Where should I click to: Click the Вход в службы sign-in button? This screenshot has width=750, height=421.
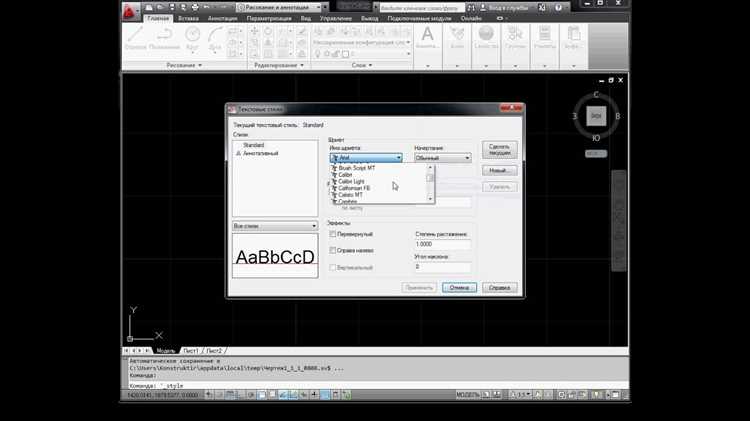click(504, 8)
